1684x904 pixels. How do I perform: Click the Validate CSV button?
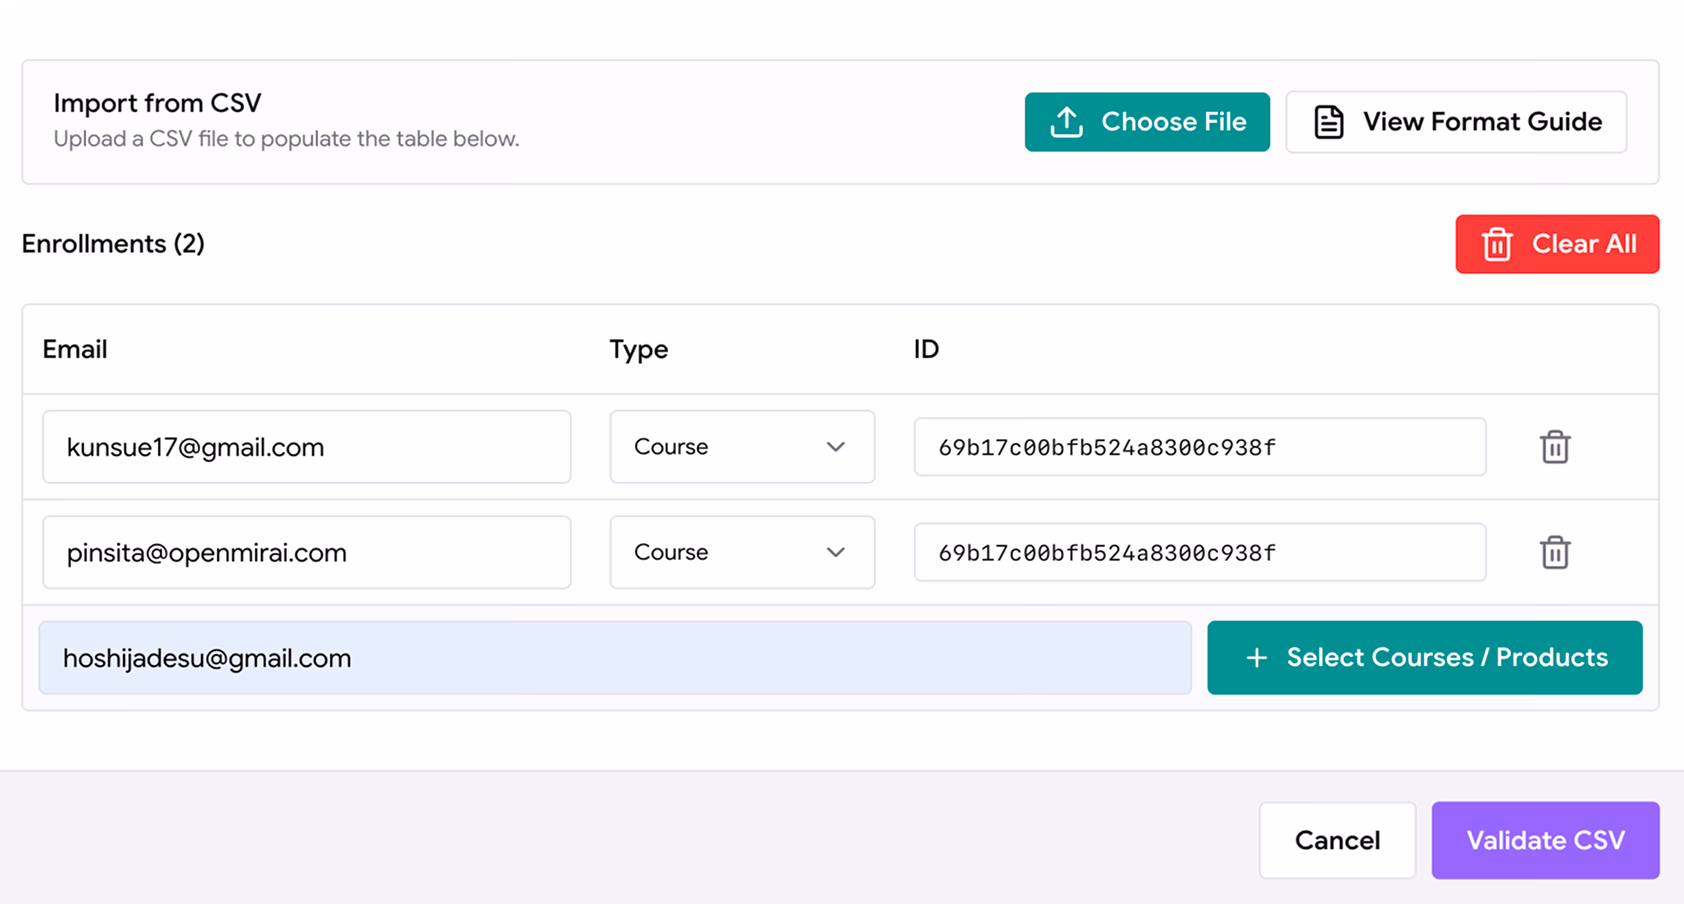click(1546, 840)
